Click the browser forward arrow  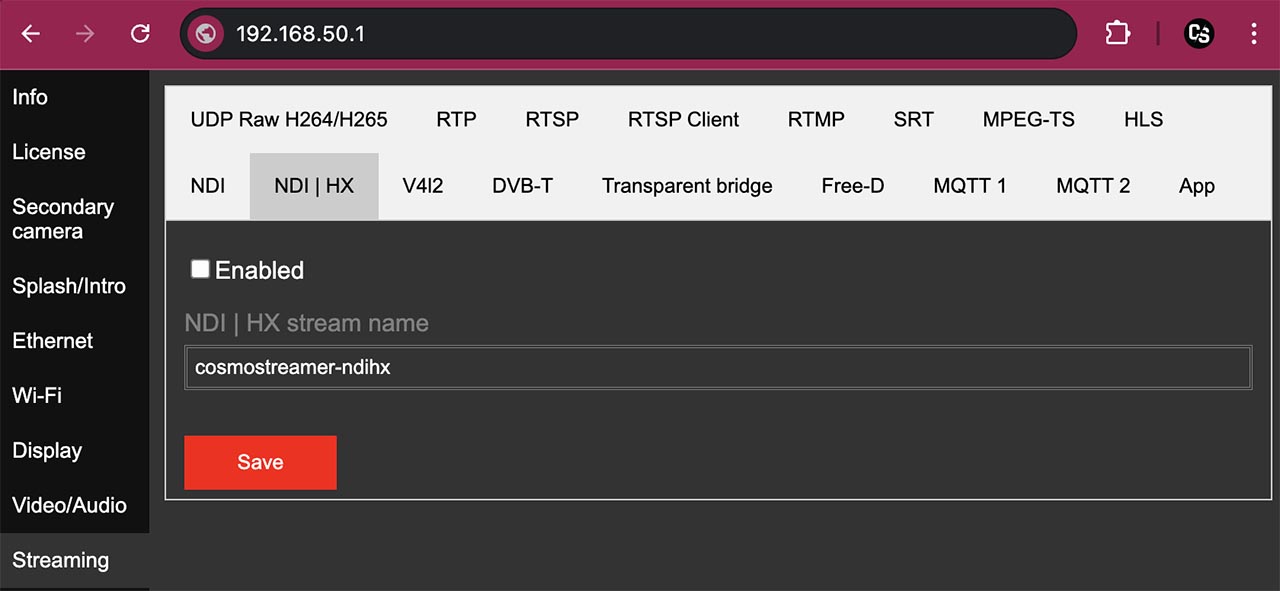click(86, 34)
